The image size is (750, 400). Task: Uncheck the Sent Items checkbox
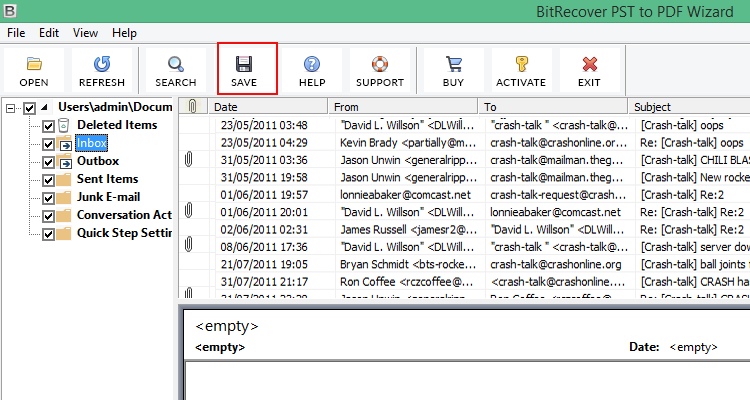coord(48,180)
